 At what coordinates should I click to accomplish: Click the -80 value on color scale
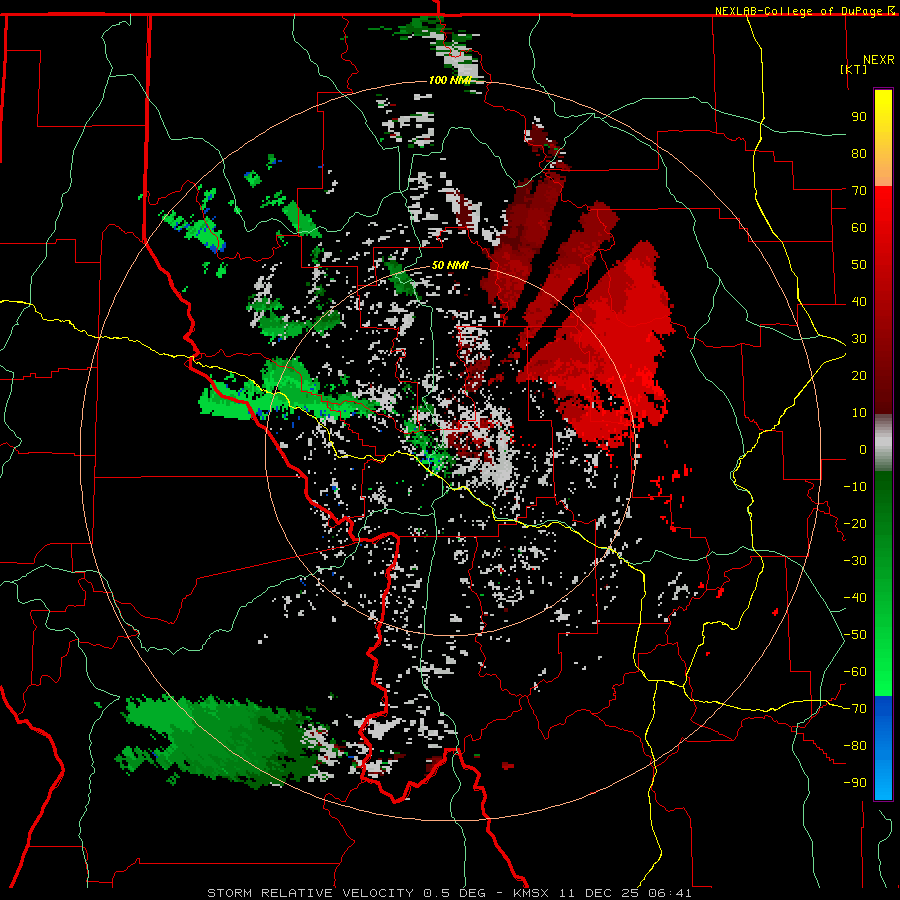(x=855, y=746)
